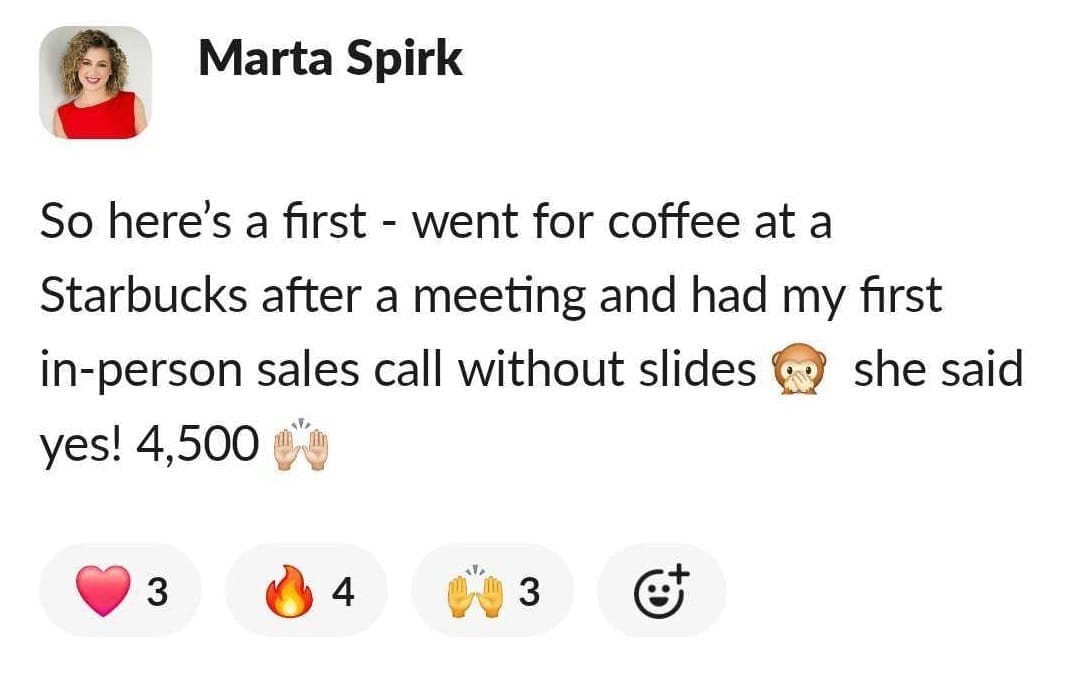Click the count 3 beside raised hands
The height and width of the screenshot is (674, 1080).
[x=529, y=593]
